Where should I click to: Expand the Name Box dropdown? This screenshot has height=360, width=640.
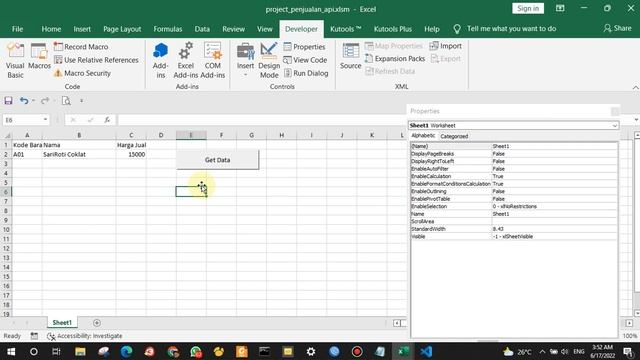coord(45,120)
